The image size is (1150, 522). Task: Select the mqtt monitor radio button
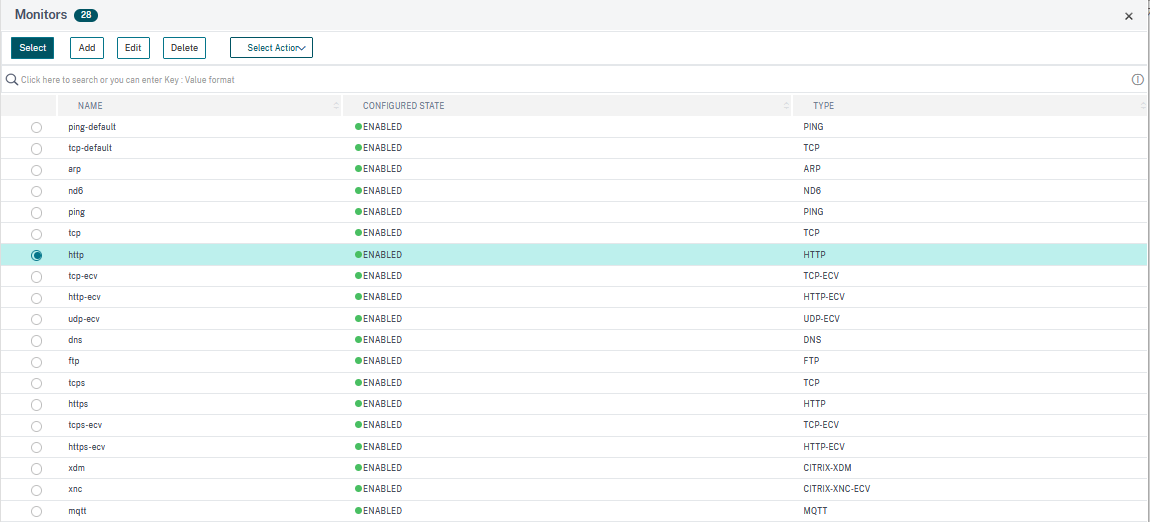click(37, 511)
